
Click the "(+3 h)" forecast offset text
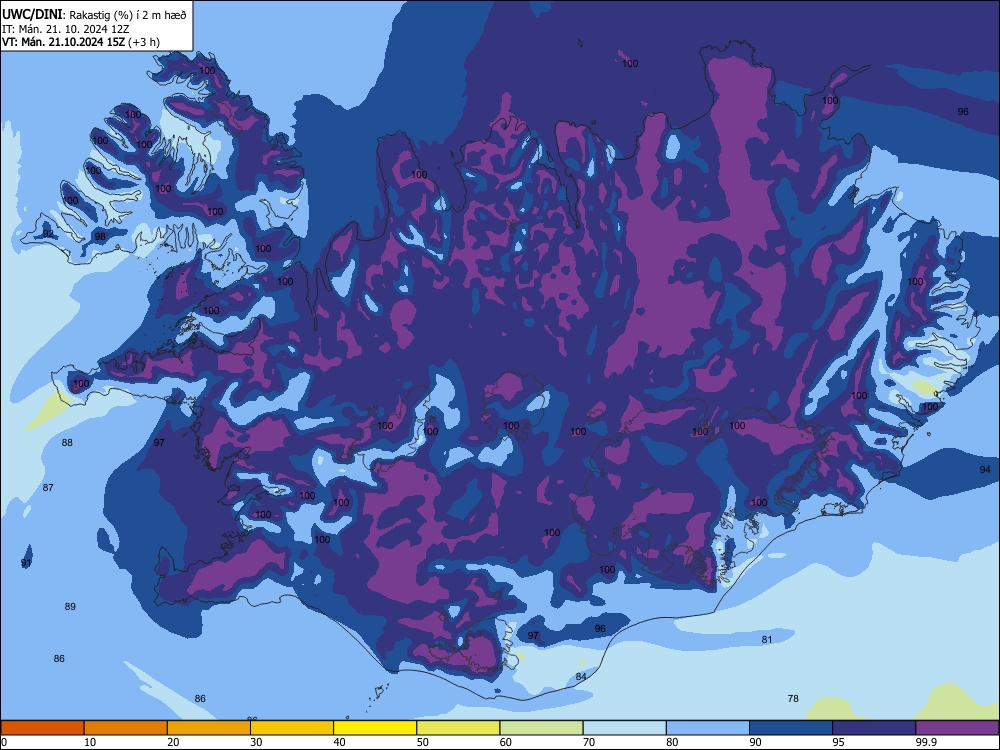(144, 42)
